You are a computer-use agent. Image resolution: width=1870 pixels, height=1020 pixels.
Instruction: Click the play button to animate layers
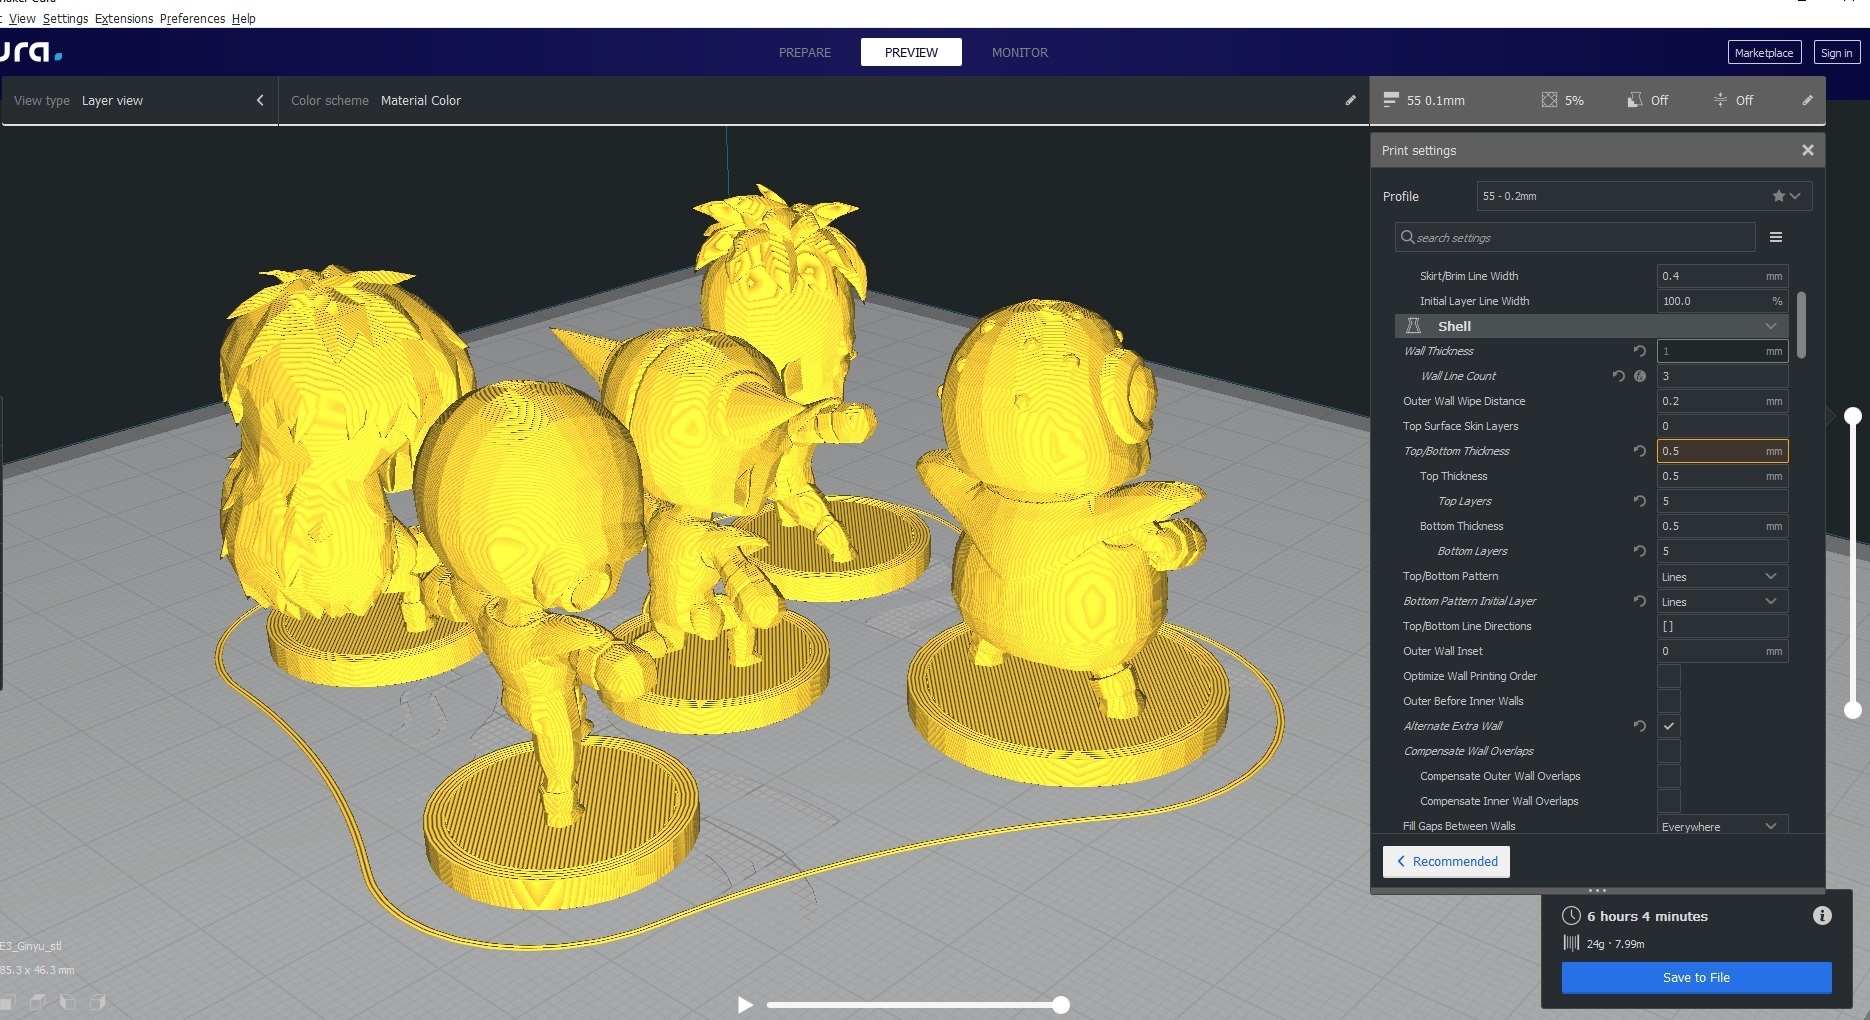(744, 1005)
